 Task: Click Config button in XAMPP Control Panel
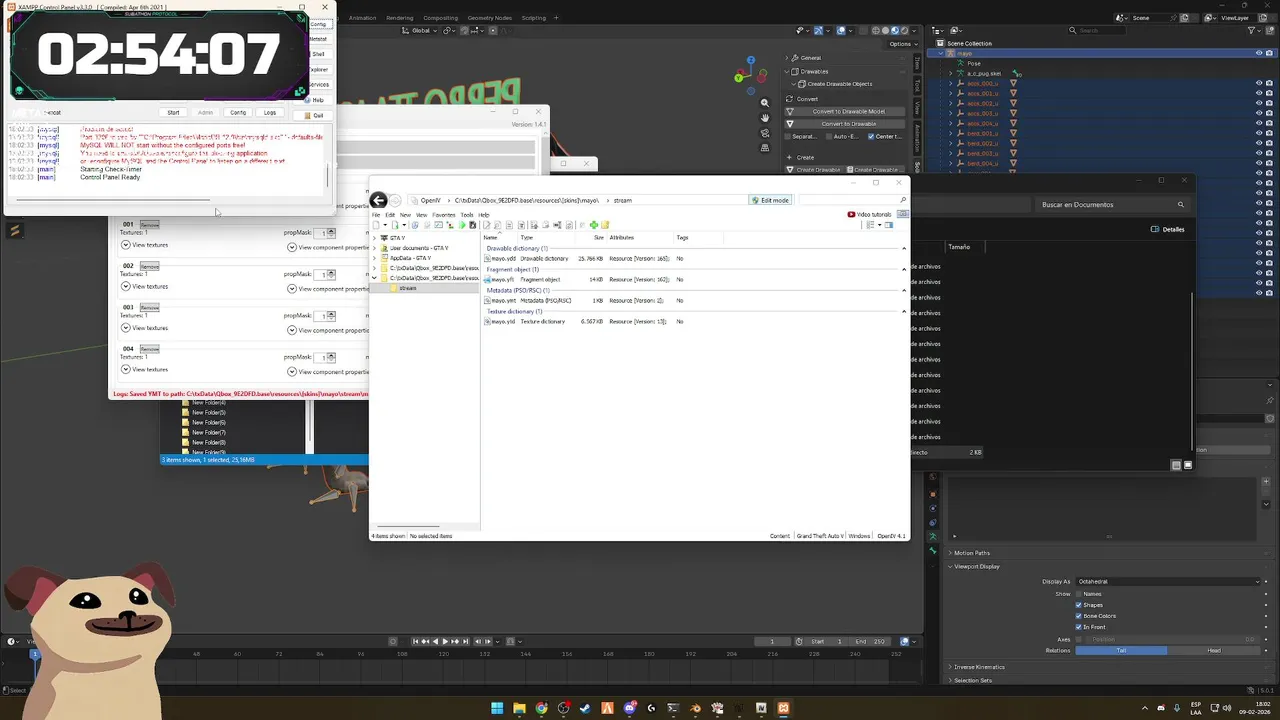point(237,113)
